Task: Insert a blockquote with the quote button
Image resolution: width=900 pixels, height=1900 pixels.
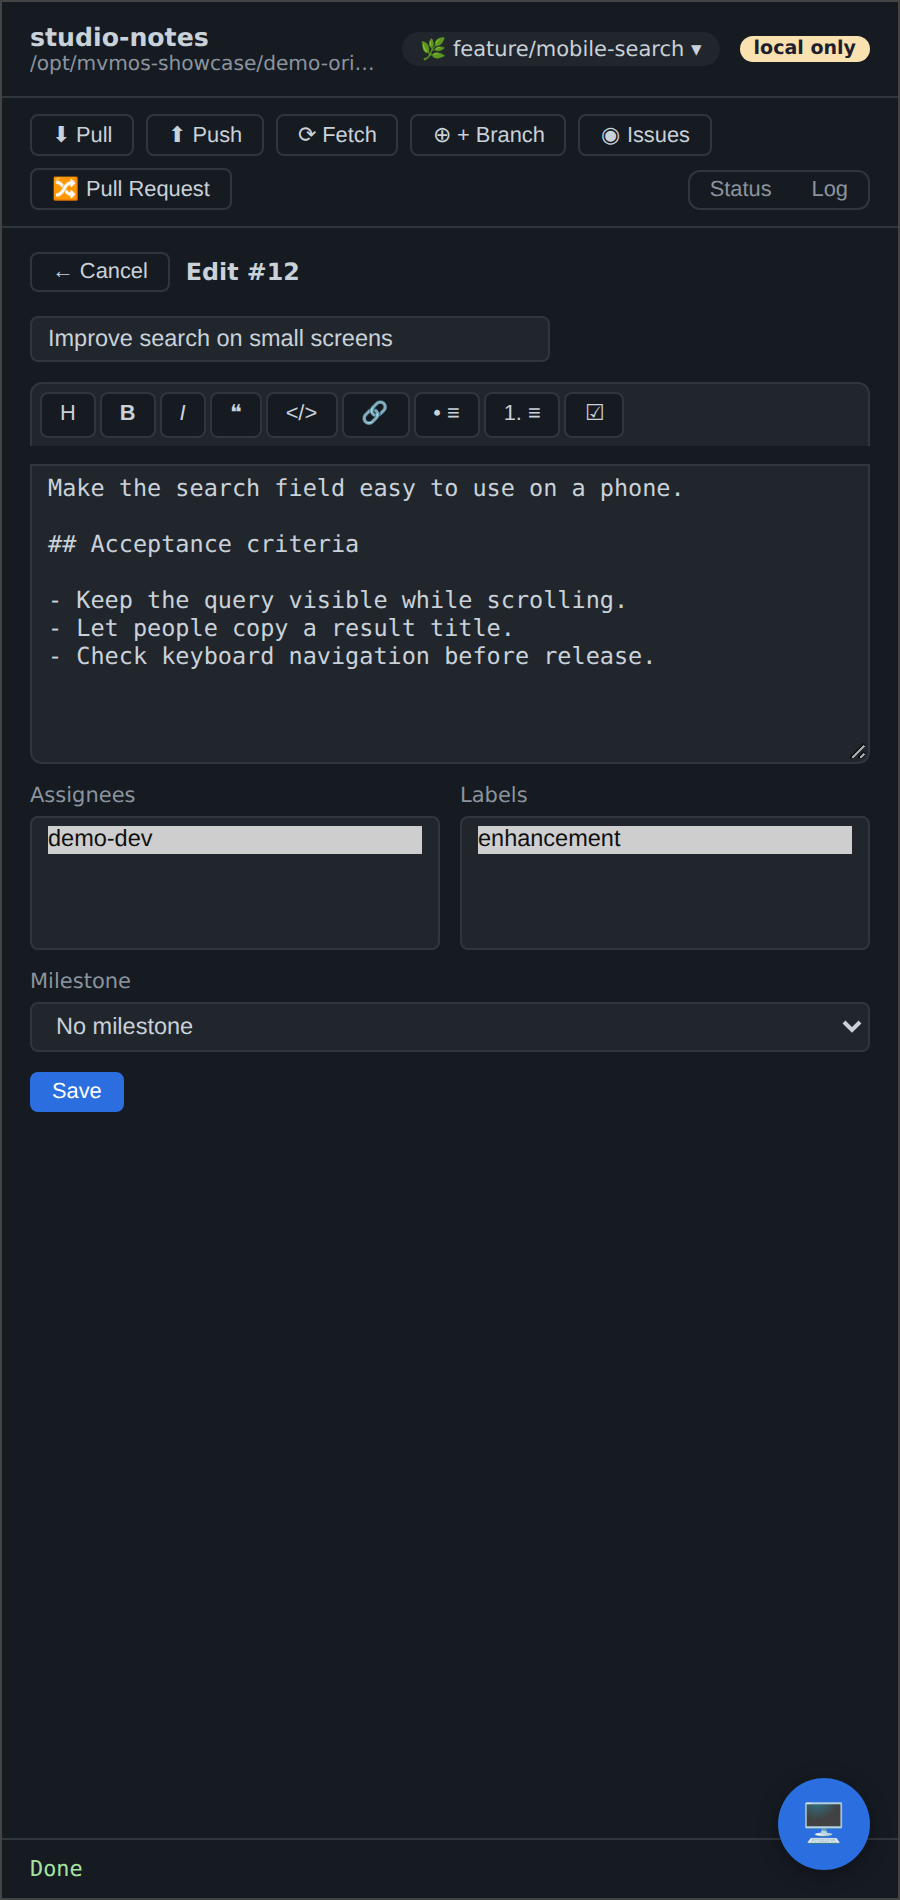Action: point(236,414)
